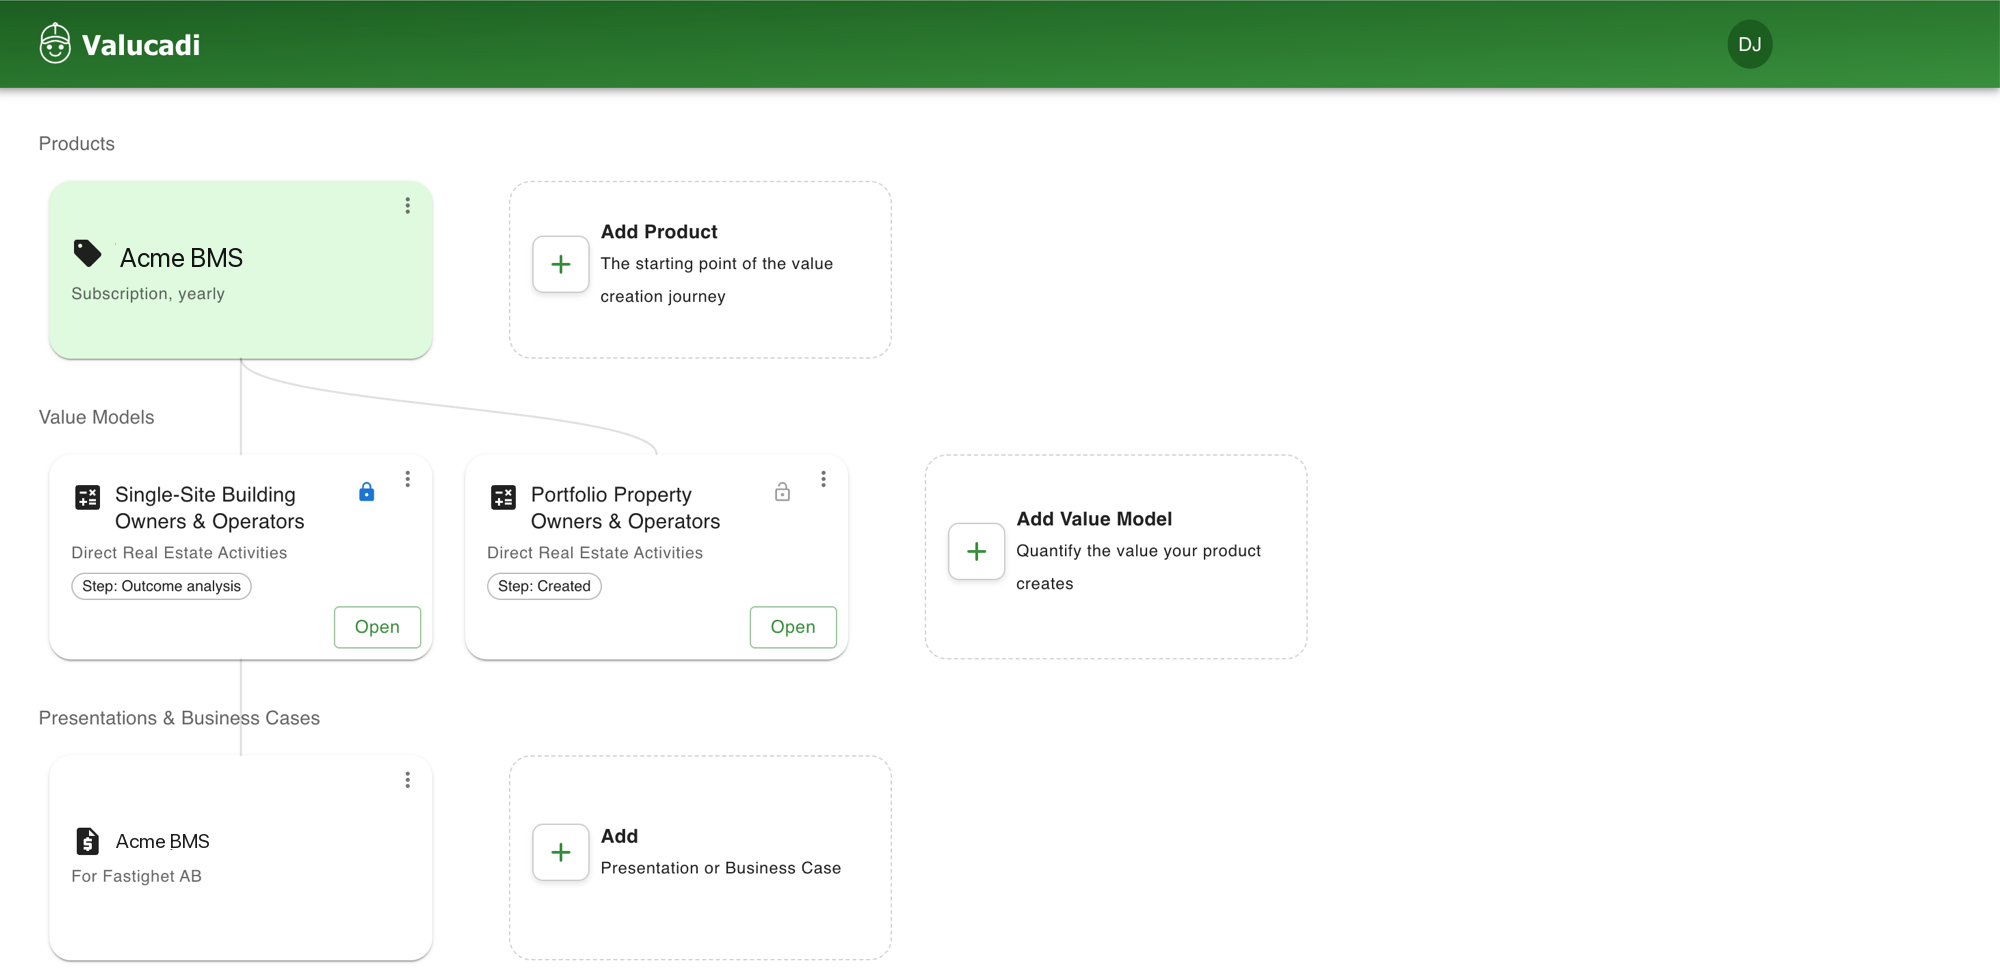Click the Value Models section heading
The width and height of the screenshot is (2000, 975).
[x=96, y=417]
